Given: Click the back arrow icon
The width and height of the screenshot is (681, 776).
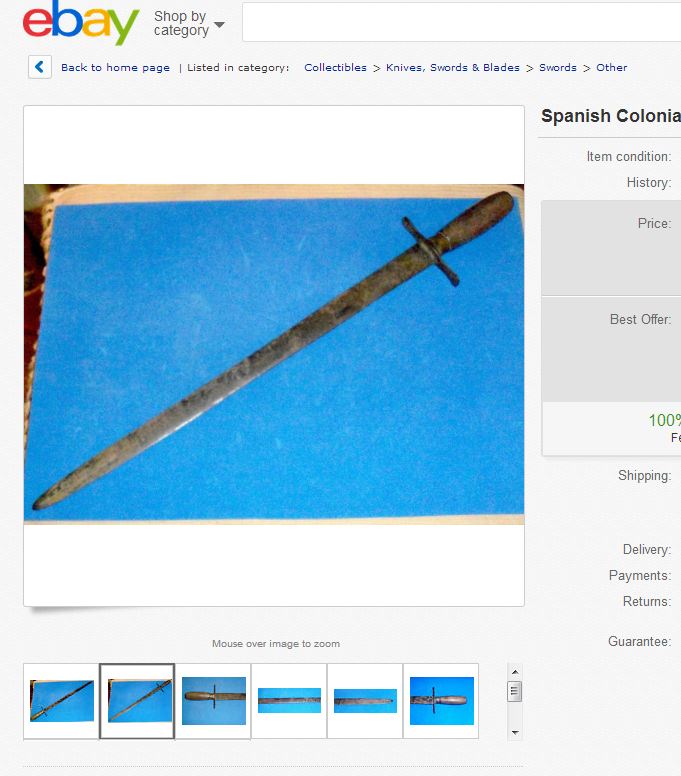Looking at the screenshot, I should pyautogui.click(x=40, y=67).
